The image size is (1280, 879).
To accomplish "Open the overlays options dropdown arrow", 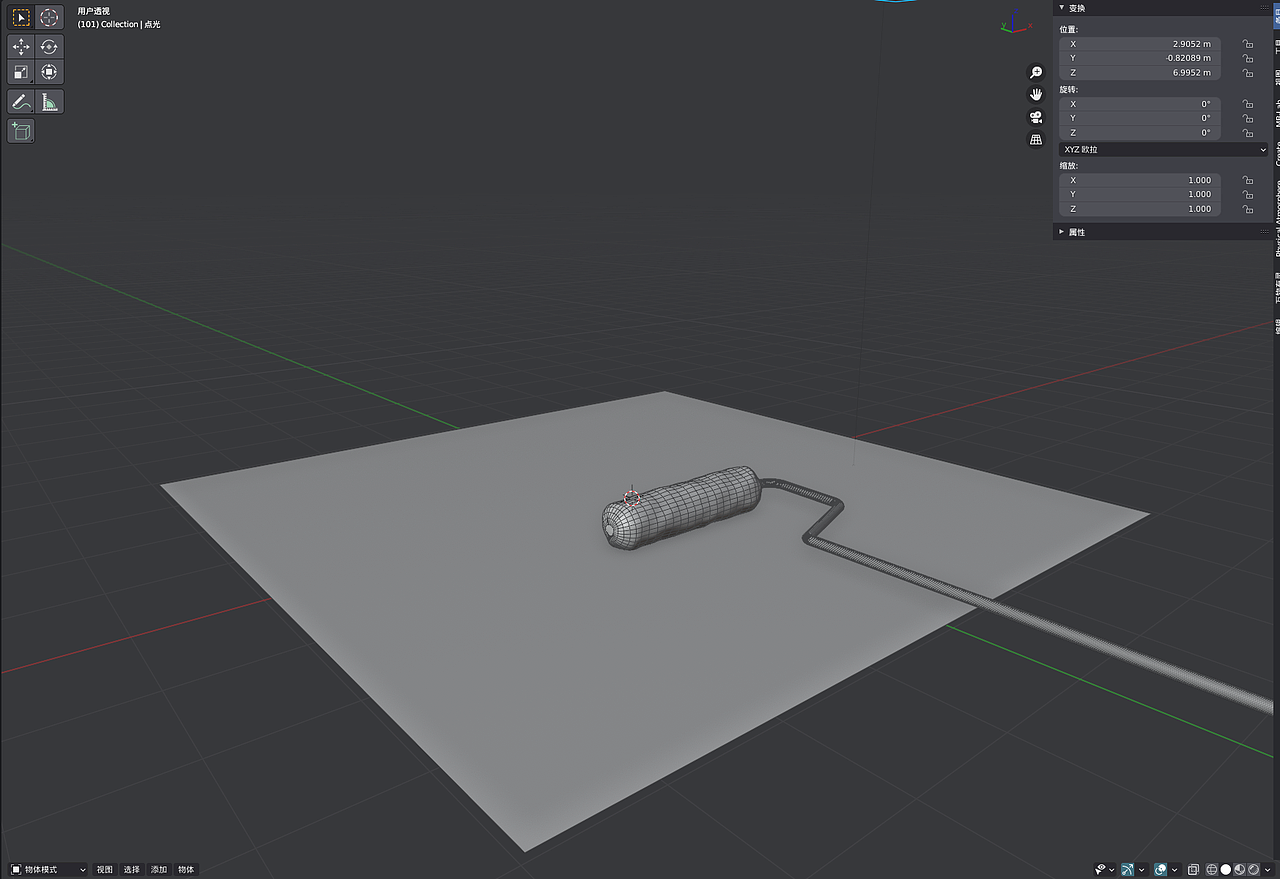I will (1174, 870).
